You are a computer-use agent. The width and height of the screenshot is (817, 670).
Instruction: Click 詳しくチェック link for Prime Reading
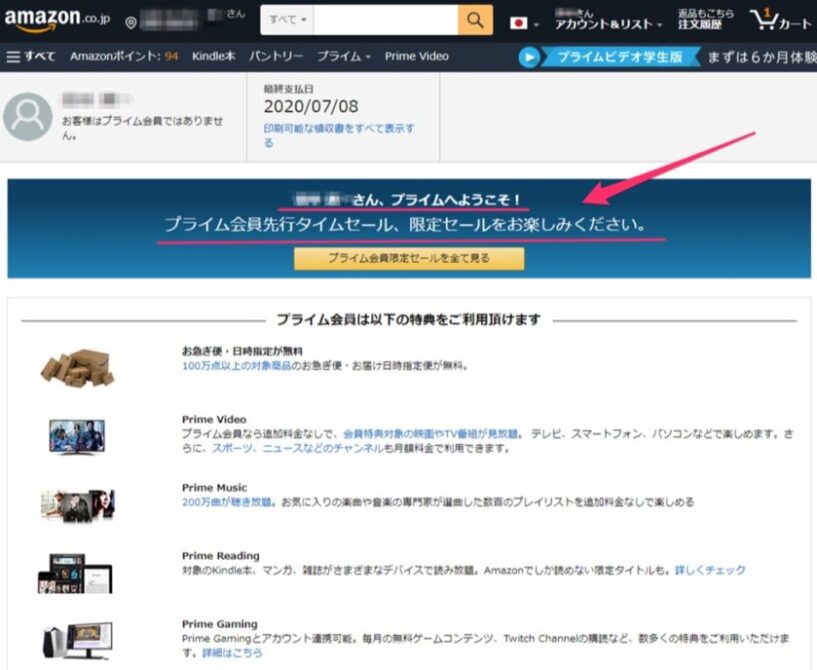pyautogui.click(x=710, y=570)
